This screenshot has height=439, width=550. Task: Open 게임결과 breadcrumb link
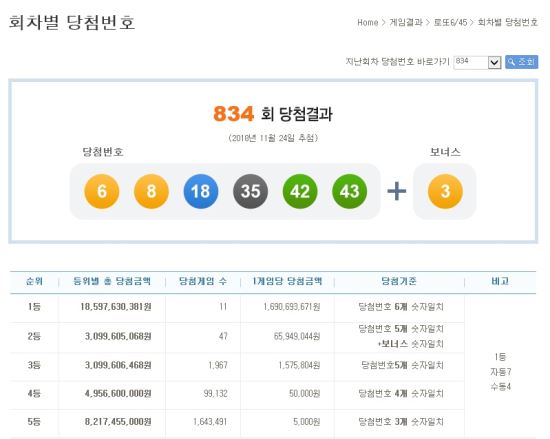click(406, 22)
